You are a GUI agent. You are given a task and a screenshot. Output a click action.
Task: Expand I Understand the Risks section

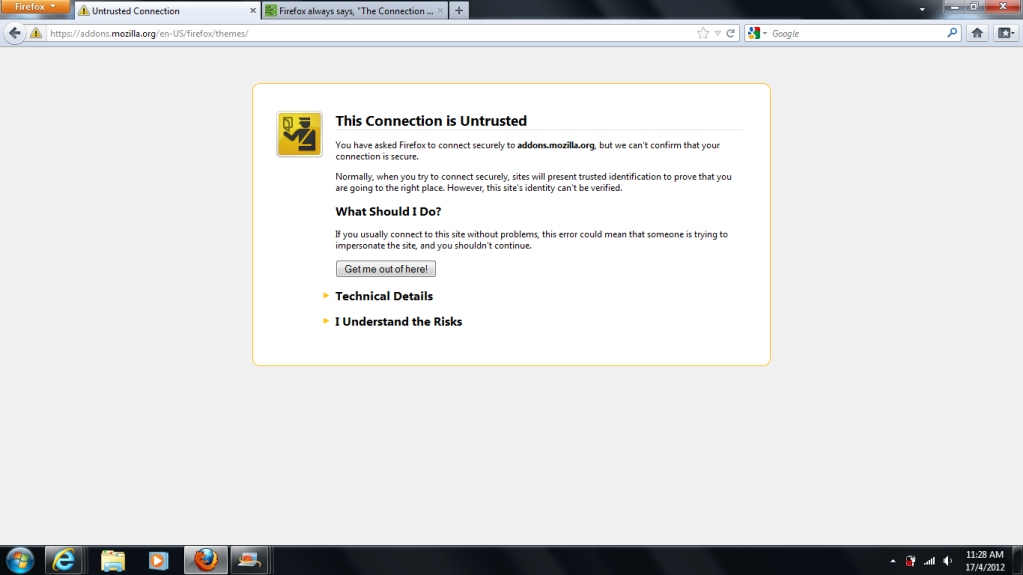click(x=398, y=322)
